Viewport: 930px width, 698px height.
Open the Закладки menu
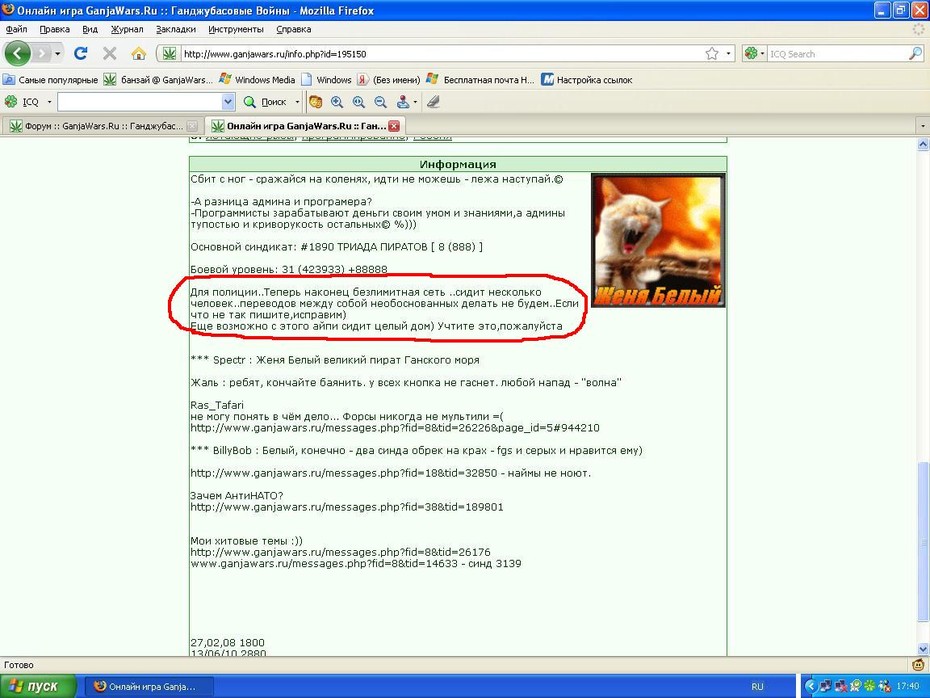coord(176,29)
